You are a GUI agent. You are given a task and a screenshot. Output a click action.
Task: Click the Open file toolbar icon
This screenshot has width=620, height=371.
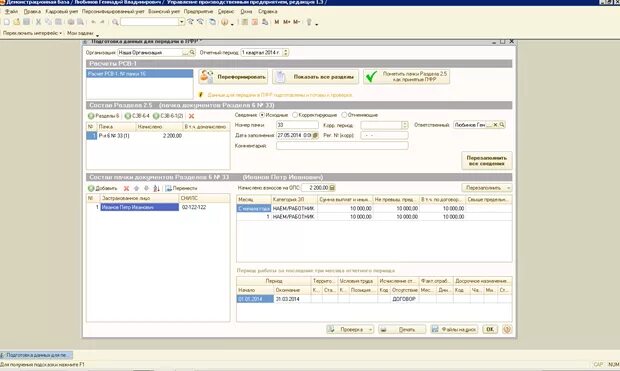17,22
